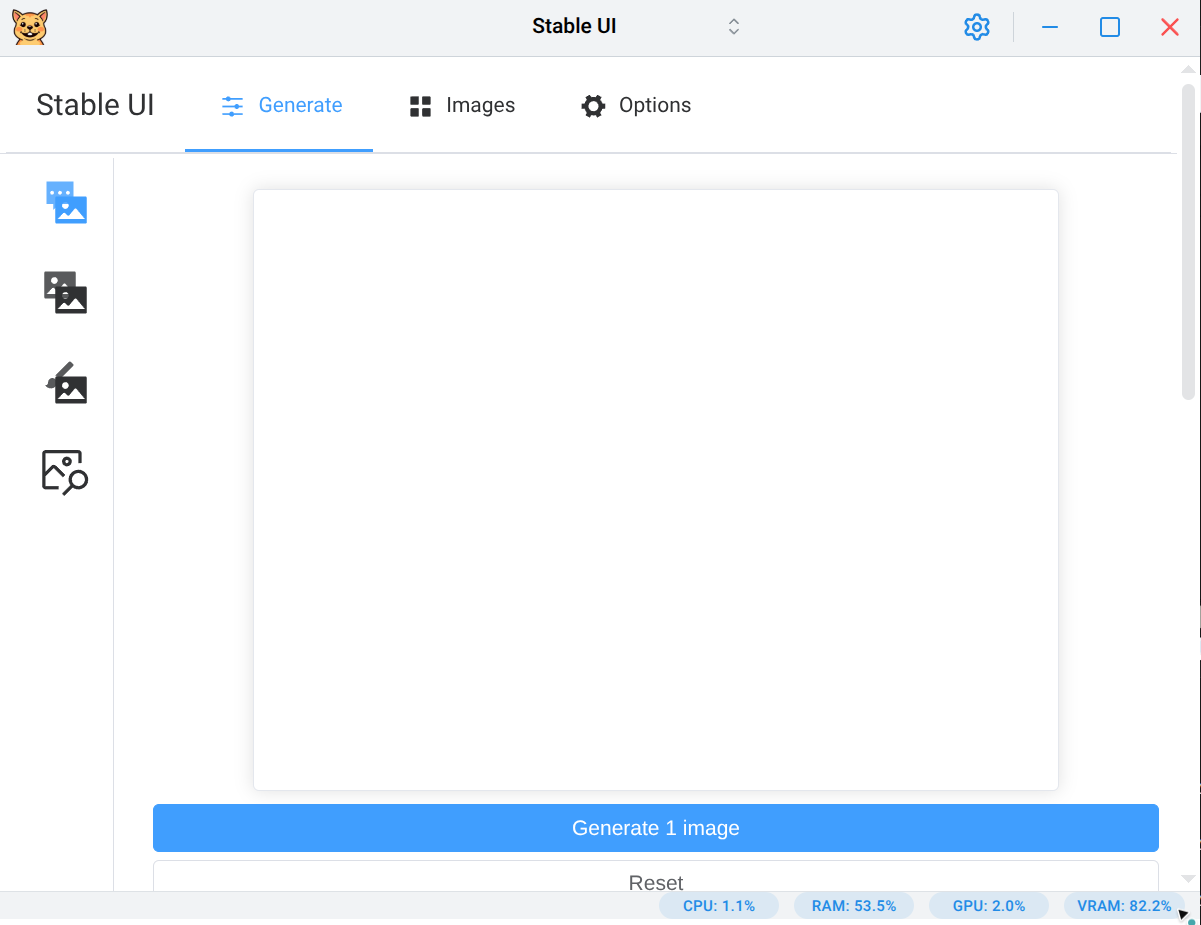Click the CPU usage indicator

pos(718,906)
